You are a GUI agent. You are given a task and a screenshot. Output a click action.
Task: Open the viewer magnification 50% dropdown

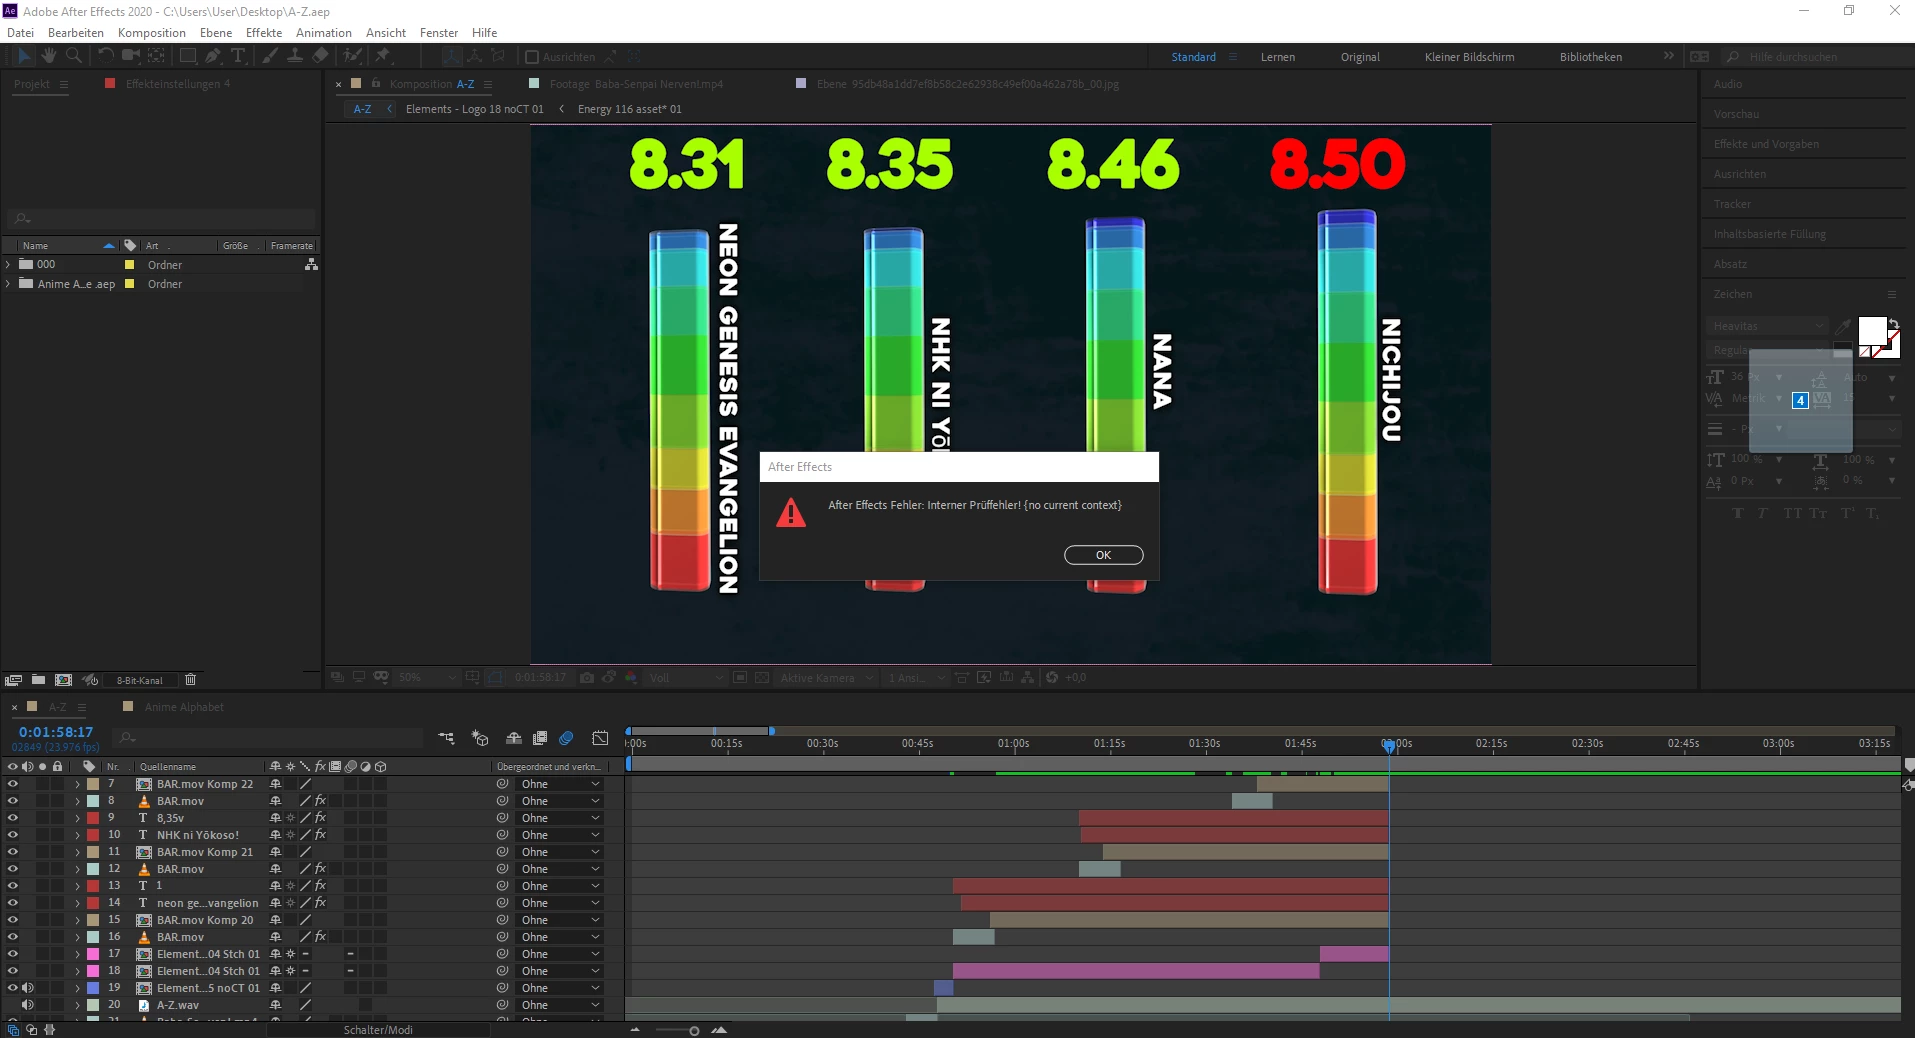pyautogui.click(x=427, y=677)
